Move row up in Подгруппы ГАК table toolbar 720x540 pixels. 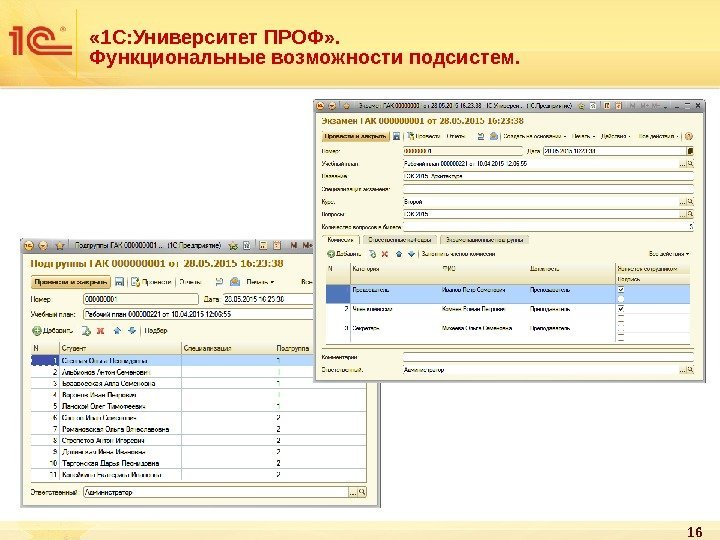click(x=117, y=331)
